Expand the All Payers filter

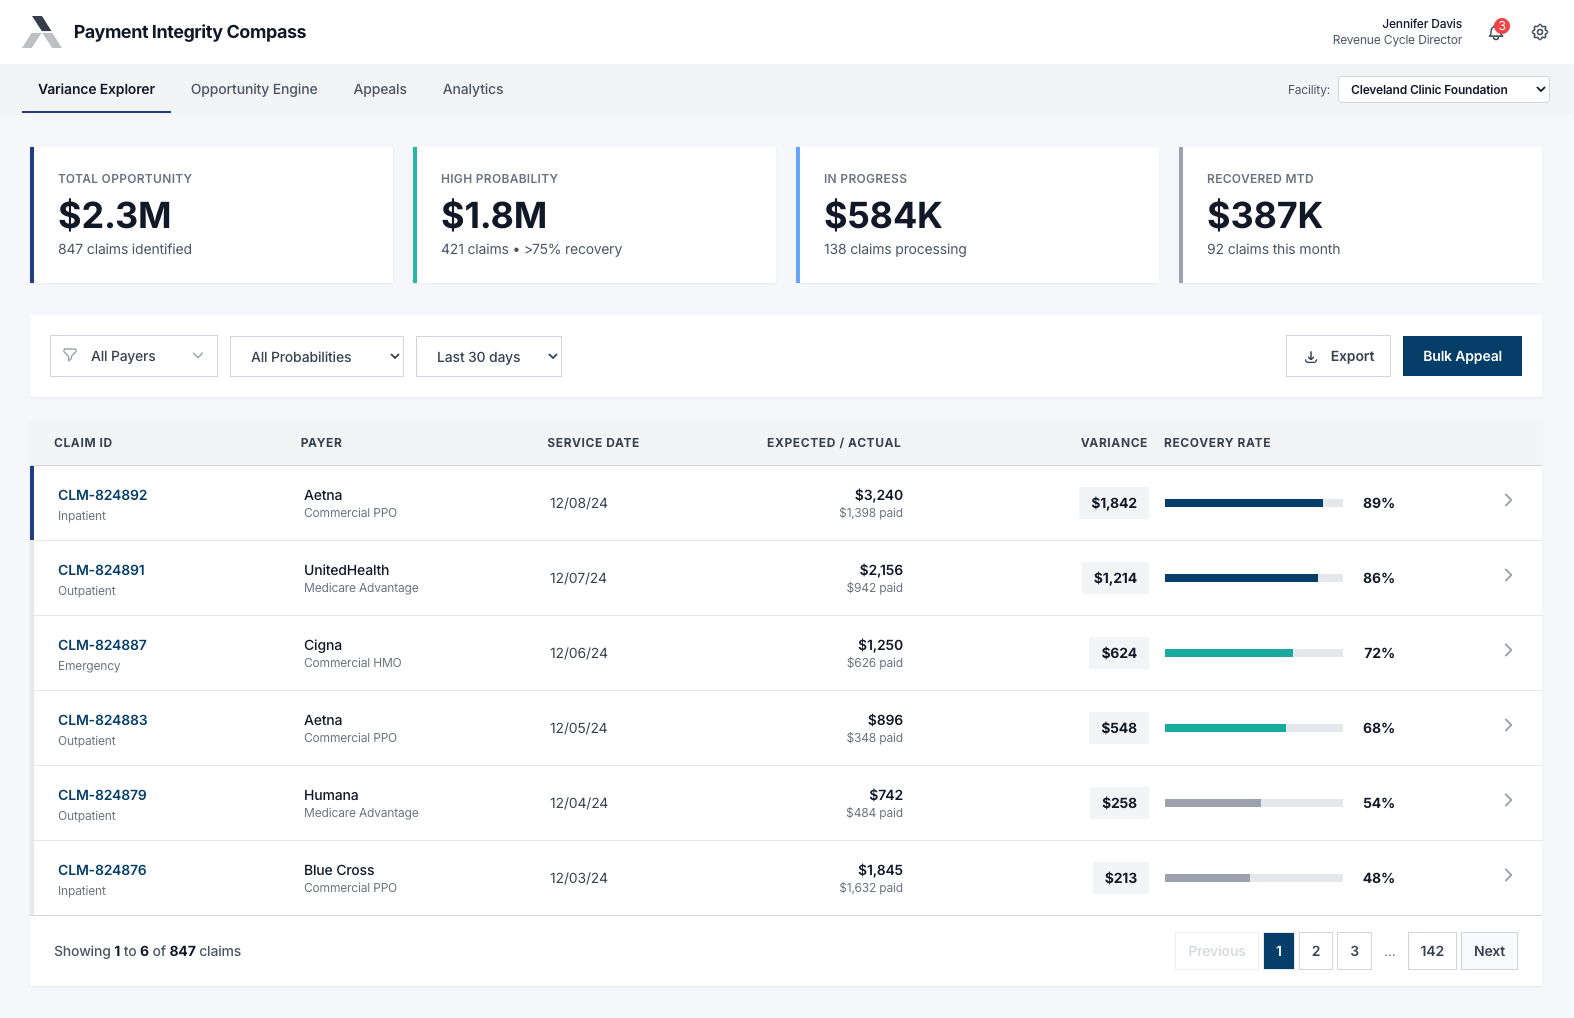134,356
